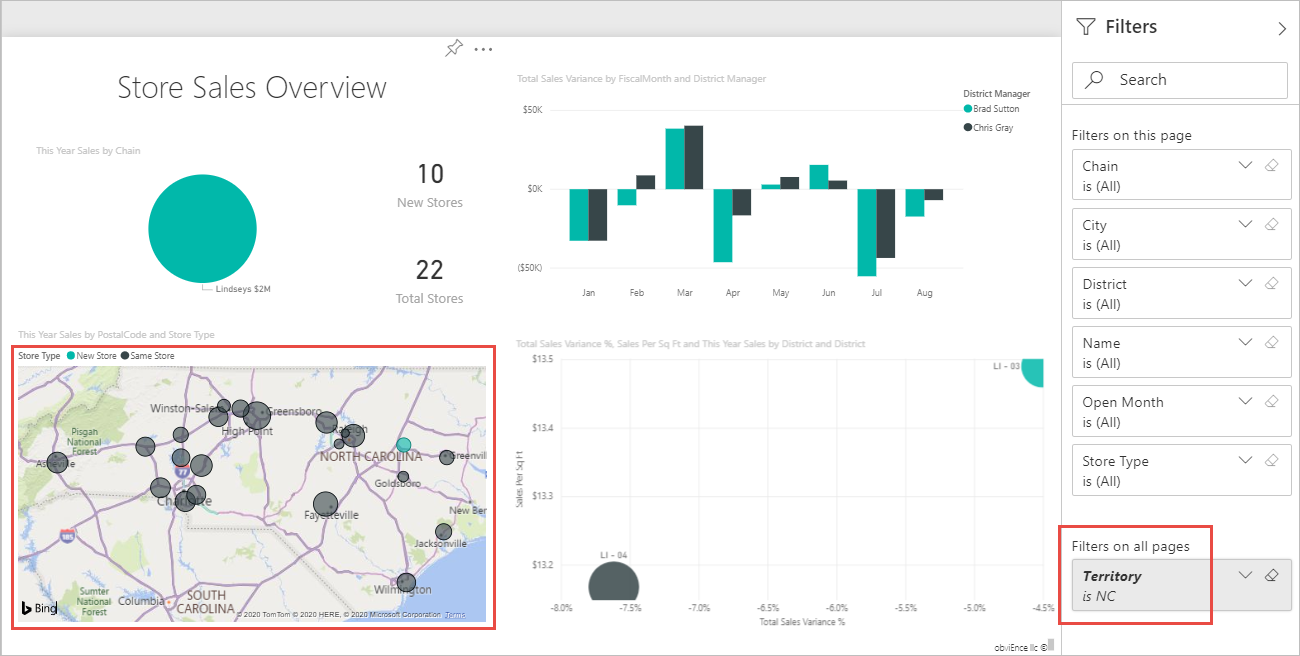Click the Lindseys $2M pie chart slice

click(202, 228)
